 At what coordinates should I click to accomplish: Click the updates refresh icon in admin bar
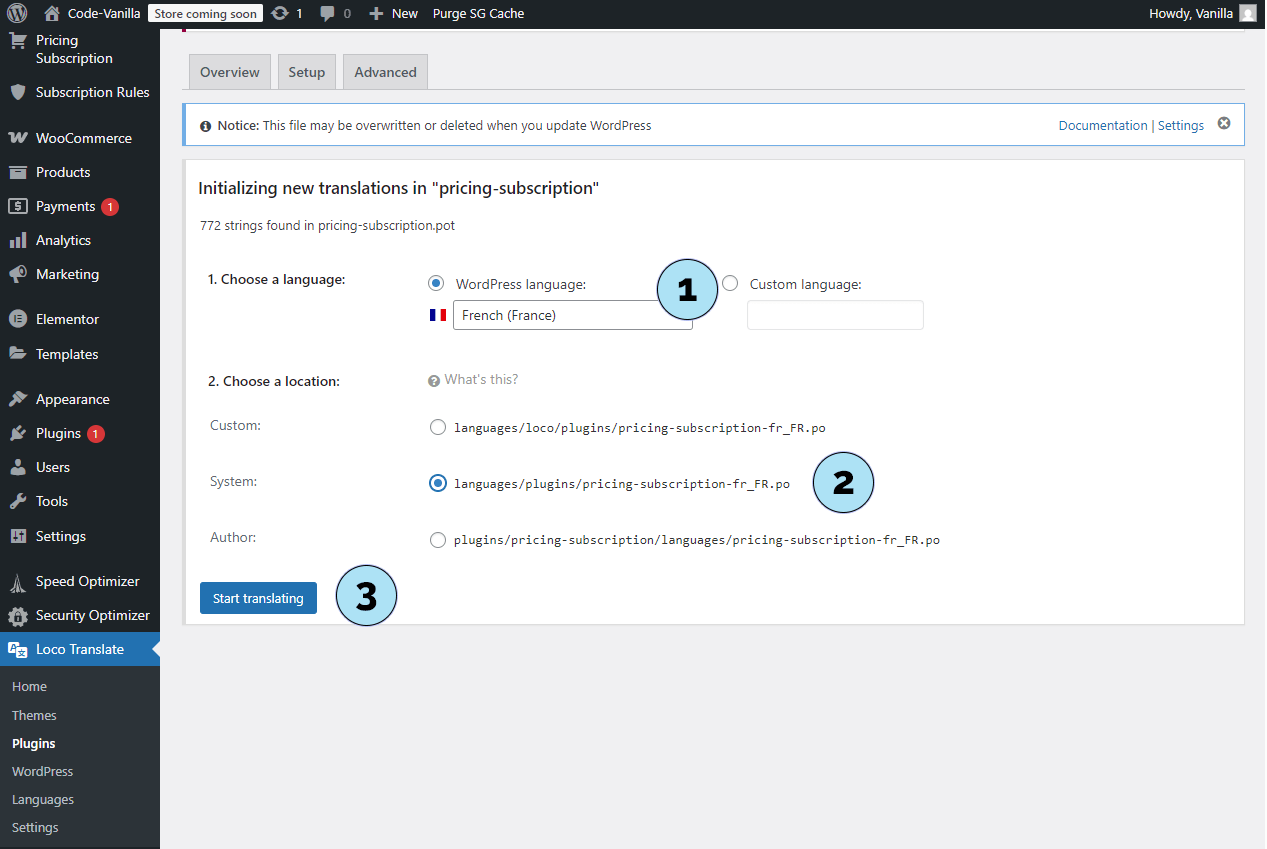281,13
